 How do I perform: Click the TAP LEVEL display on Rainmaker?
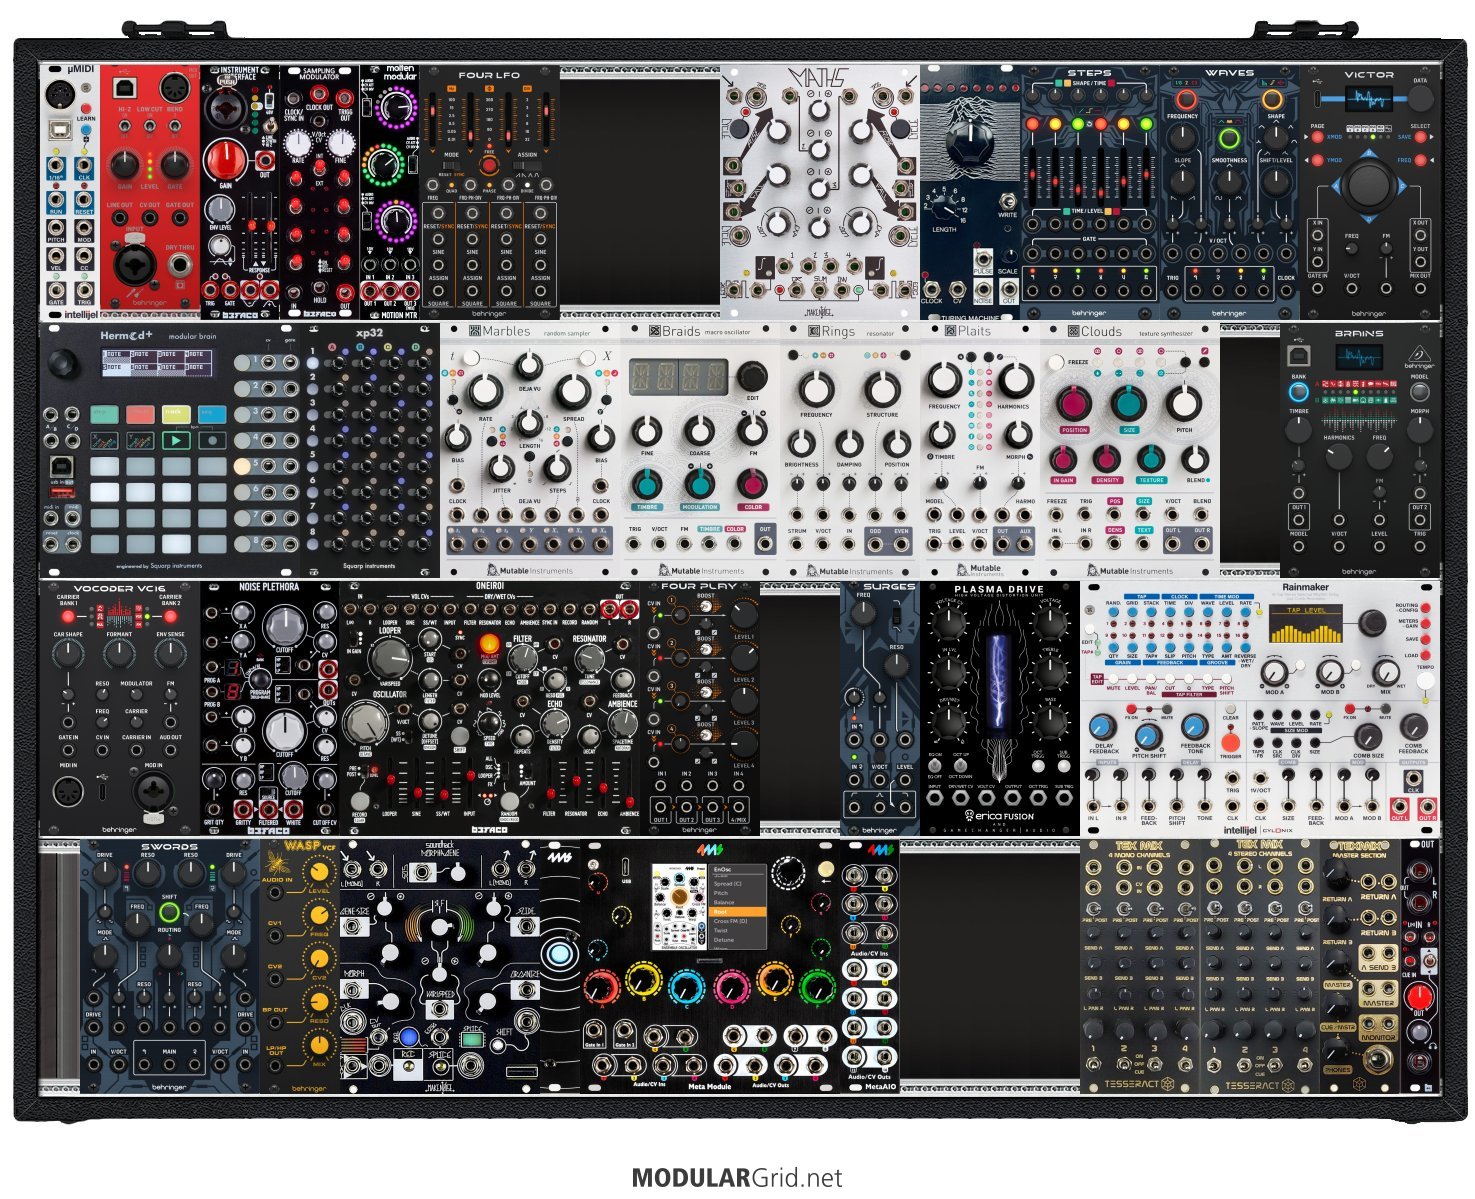(x=1306, y=623)
